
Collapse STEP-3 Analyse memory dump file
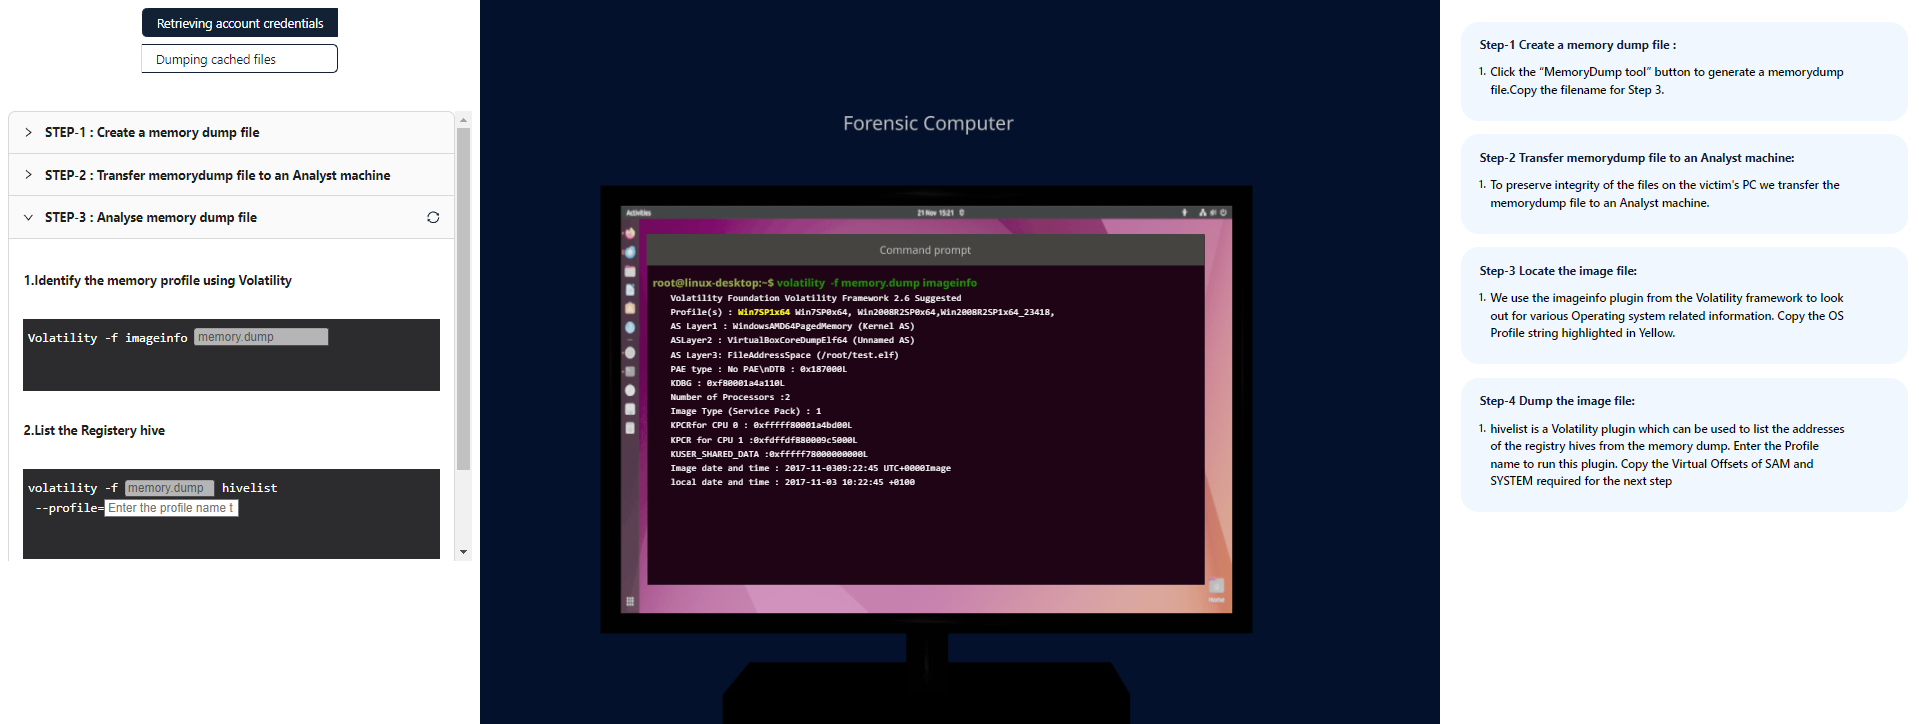150,217
